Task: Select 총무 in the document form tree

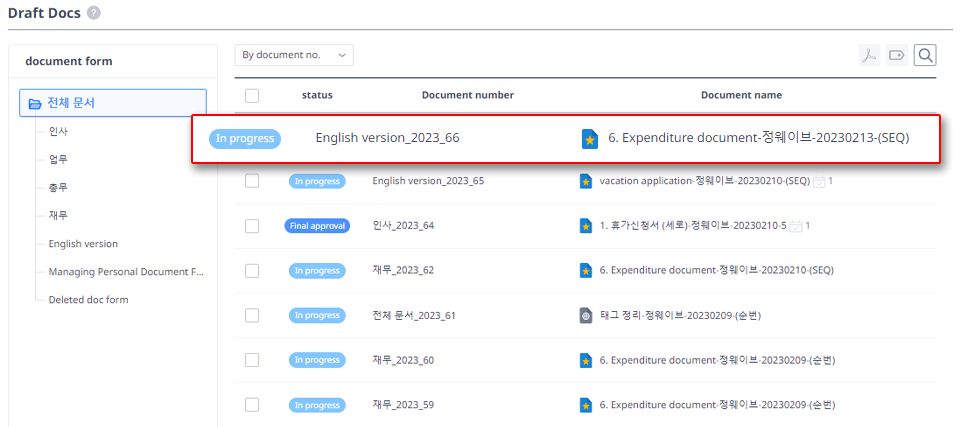Action: (x=58, y=187)
